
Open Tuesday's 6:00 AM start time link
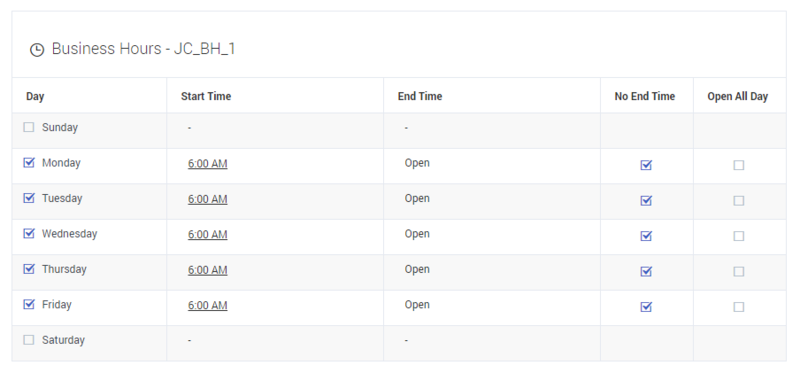[208, 199]
